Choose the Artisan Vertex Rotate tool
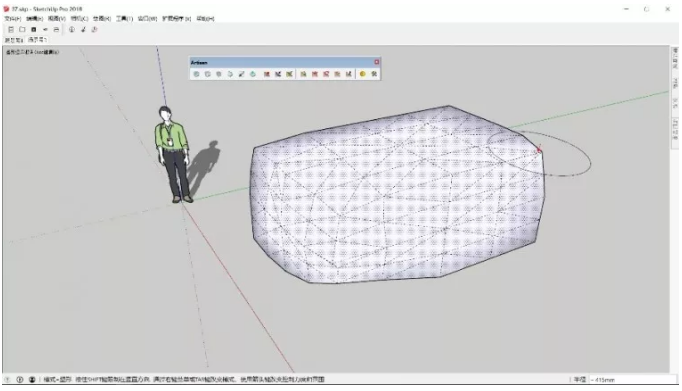Image resolution: width=682 pixels, height=391 pixels. tap(326, 74)
